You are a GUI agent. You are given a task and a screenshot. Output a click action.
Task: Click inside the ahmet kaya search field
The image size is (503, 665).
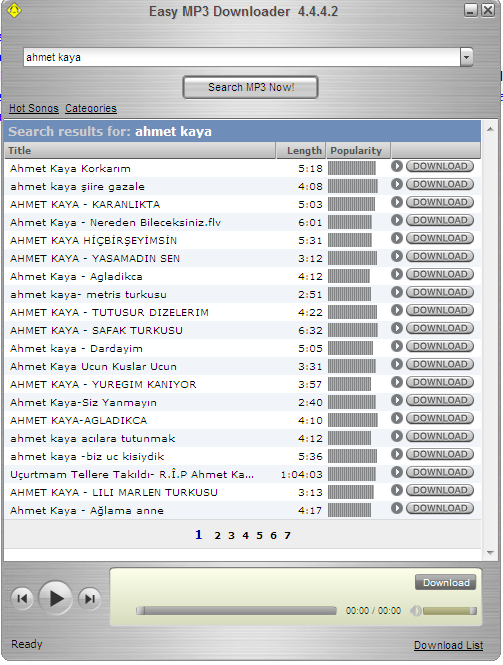click(x=242, y=57)
